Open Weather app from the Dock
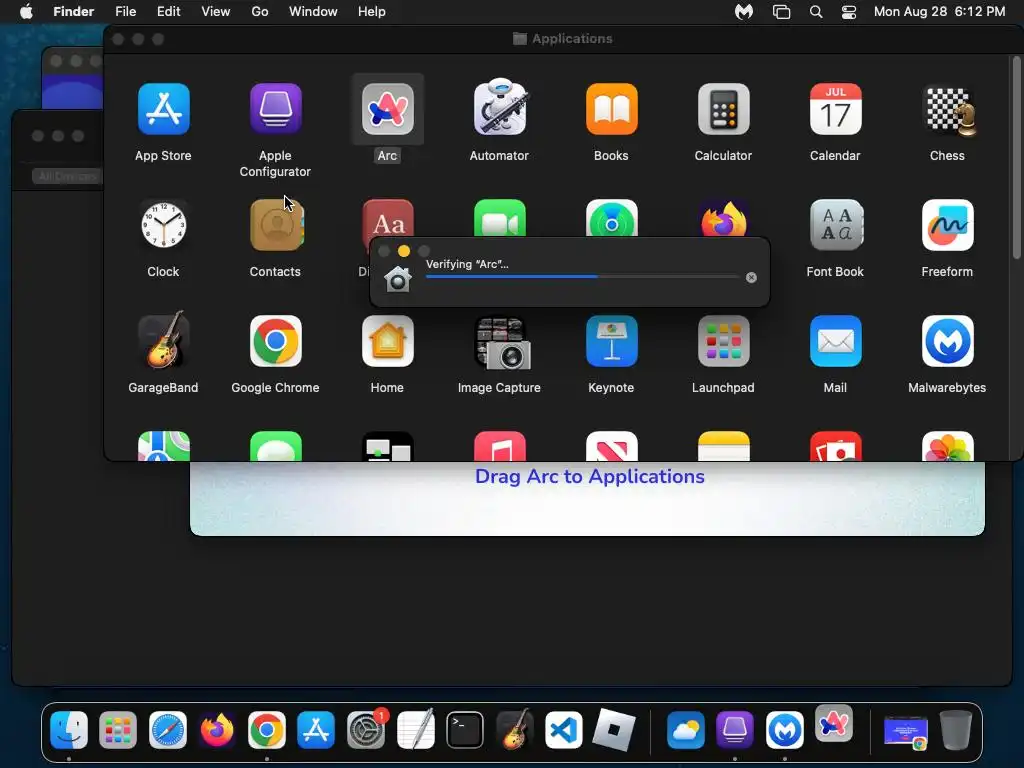This screenshot has width=1024, height=768. (x=685, y=729)
